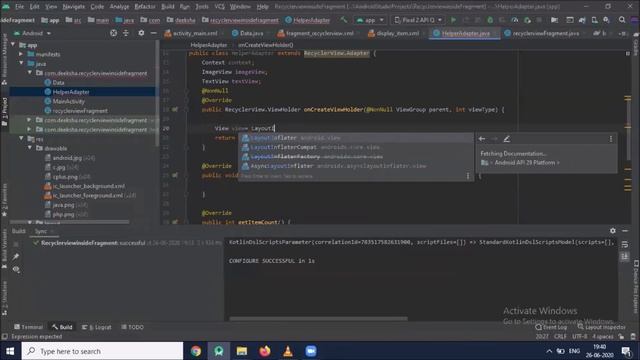The image size is (640, 360).
Task: Hide the Project panel with minus icon
Action: click(x=153, y=33)
